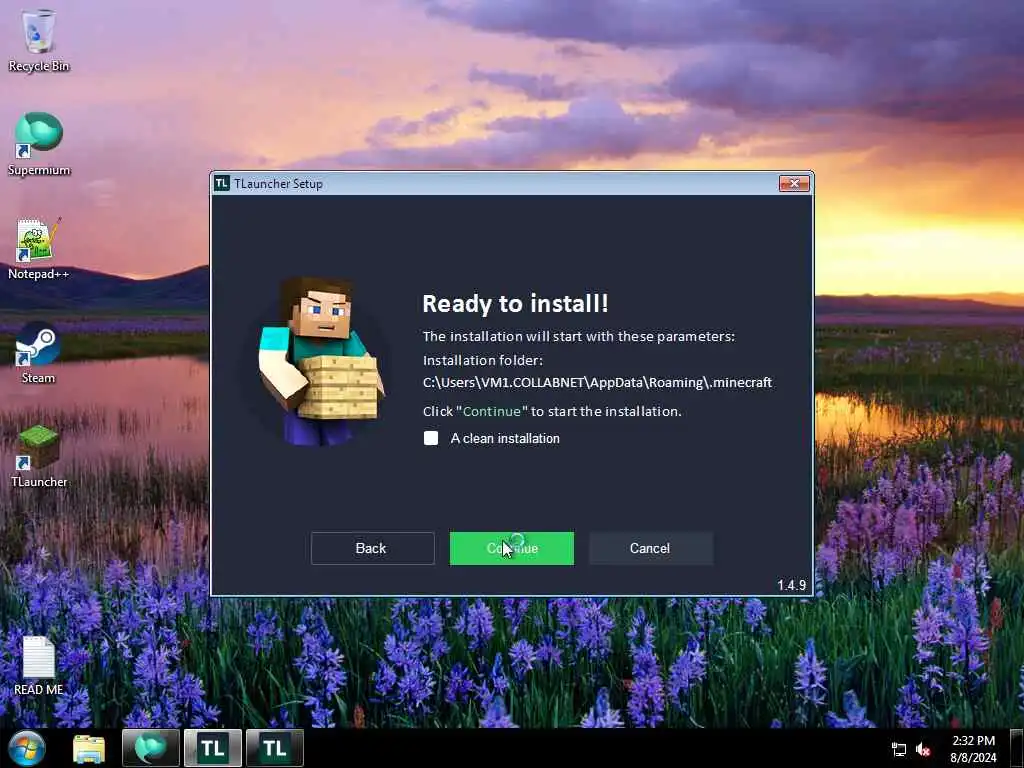Close the TLauncher Setup window
The width and height of the screenshot is (1024, 768).
coord(794,184)
